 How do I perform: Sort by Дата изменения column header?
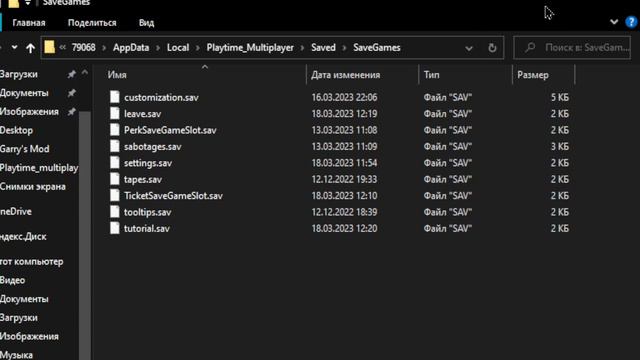346,75
